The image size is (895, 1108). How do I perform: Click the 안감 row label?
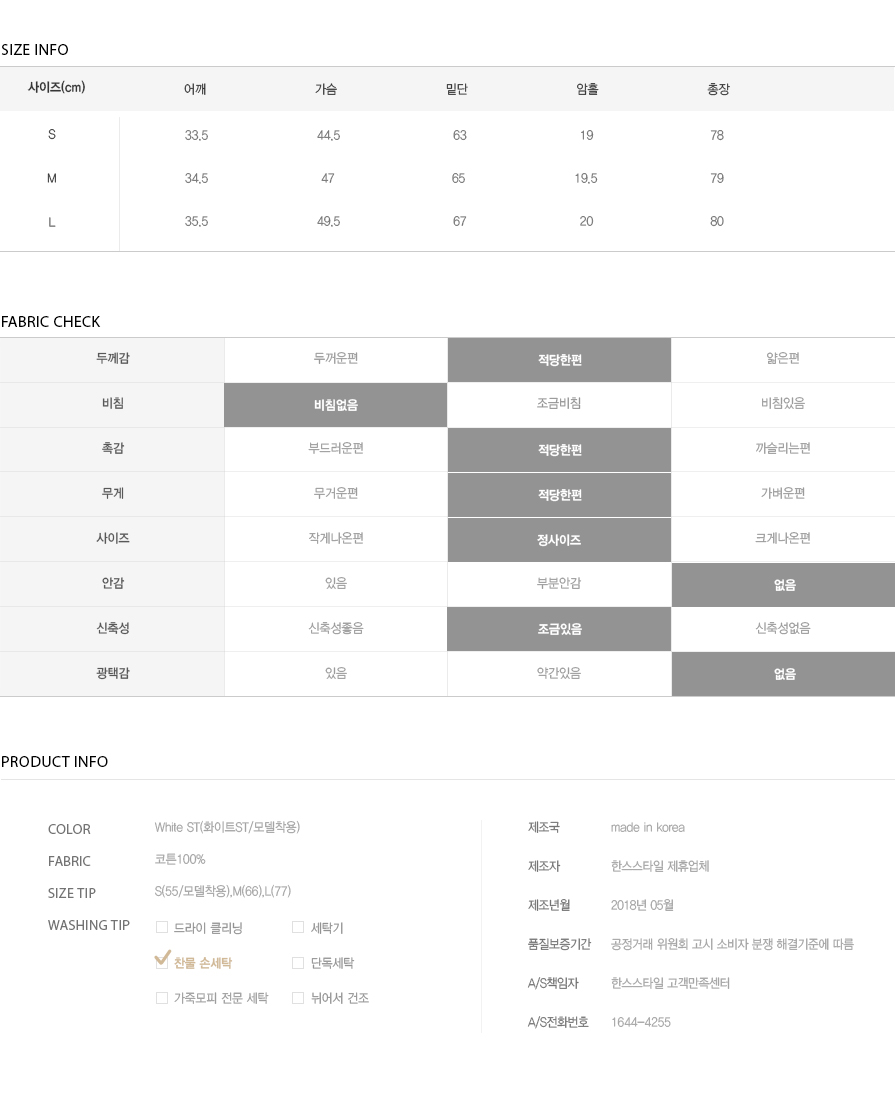point(112,583)
